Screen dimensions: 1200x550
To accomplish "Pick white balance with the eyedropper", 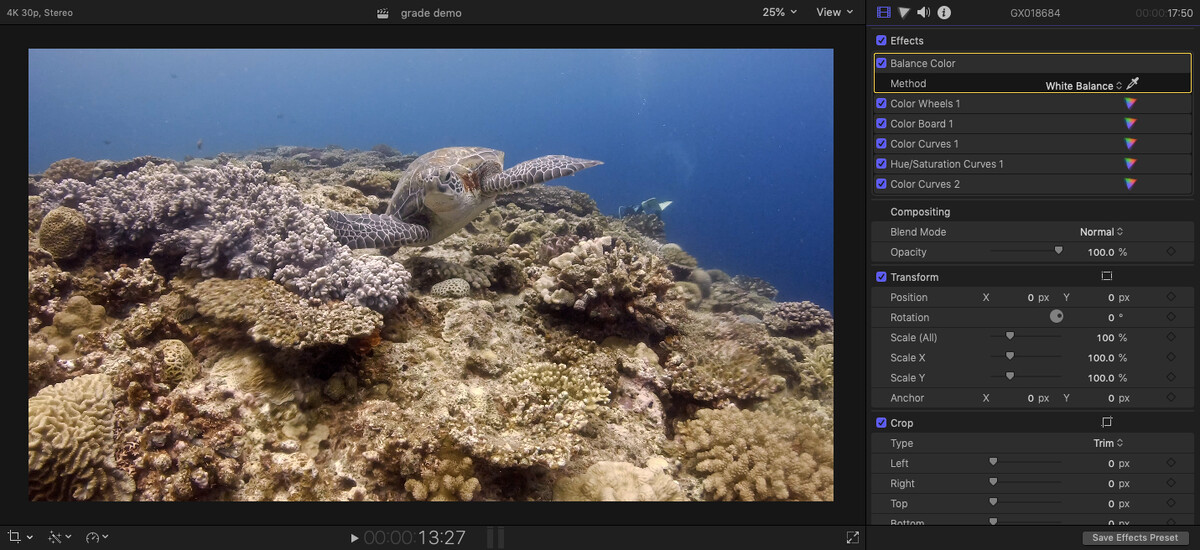I will point(1133,84).
